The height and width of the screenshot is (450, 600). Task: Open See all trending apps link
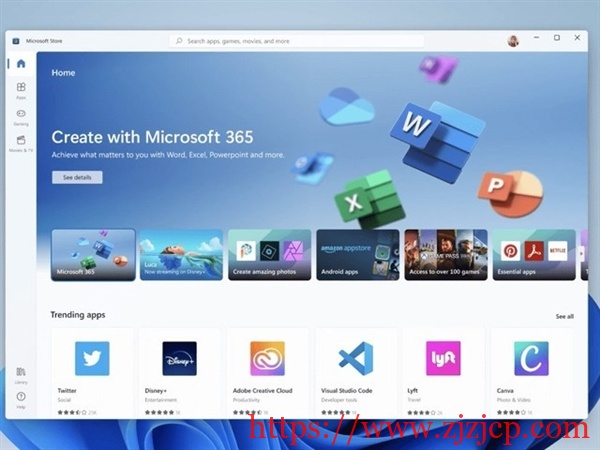pos(564,316)
